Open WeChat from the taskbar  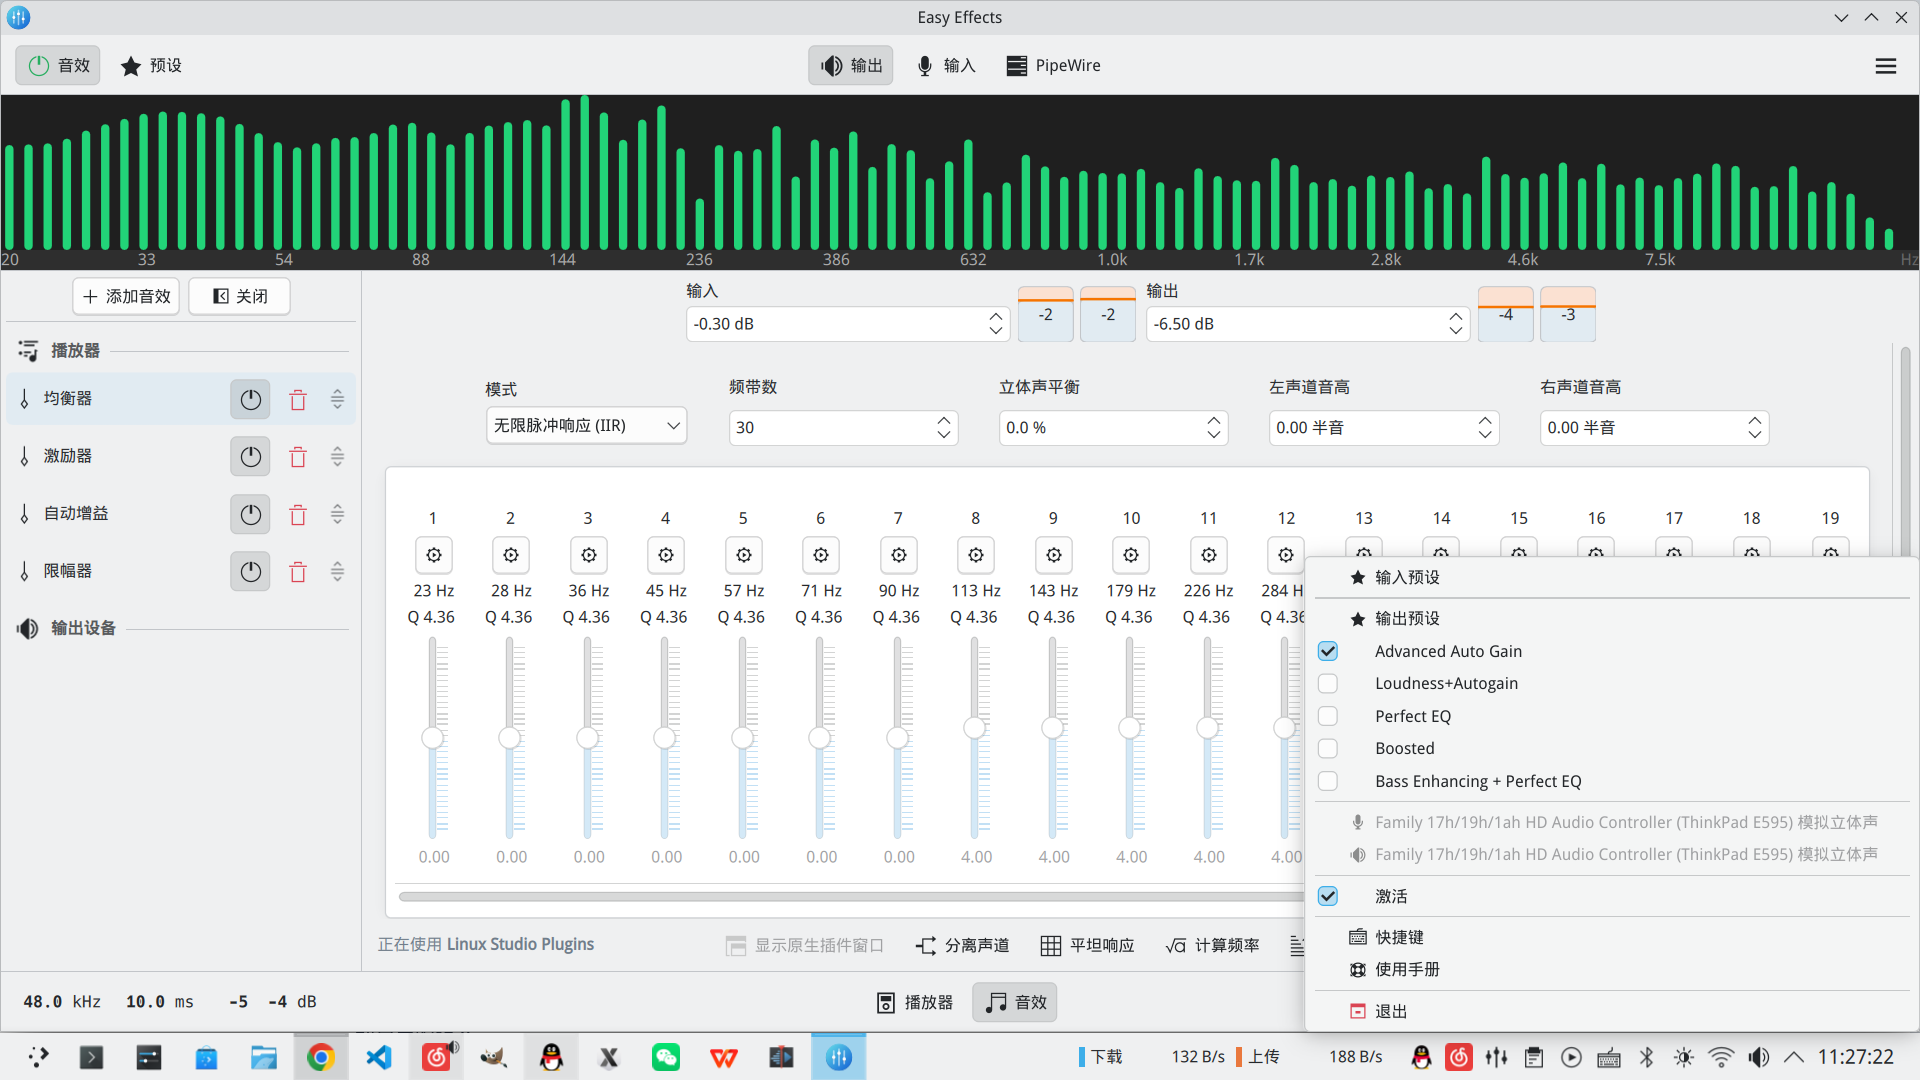pyautogui.click(x=666, y=1057)
